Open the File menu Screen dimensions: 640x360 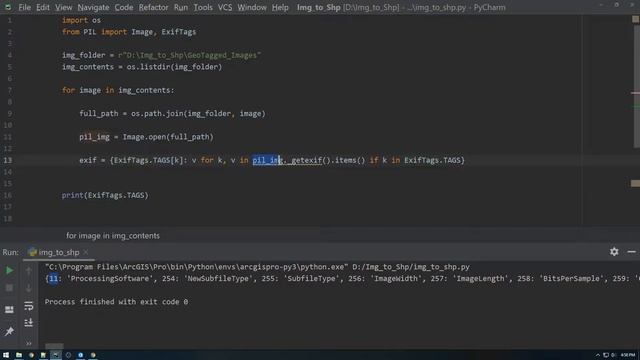pyautogui.click(x=24, y=7)
